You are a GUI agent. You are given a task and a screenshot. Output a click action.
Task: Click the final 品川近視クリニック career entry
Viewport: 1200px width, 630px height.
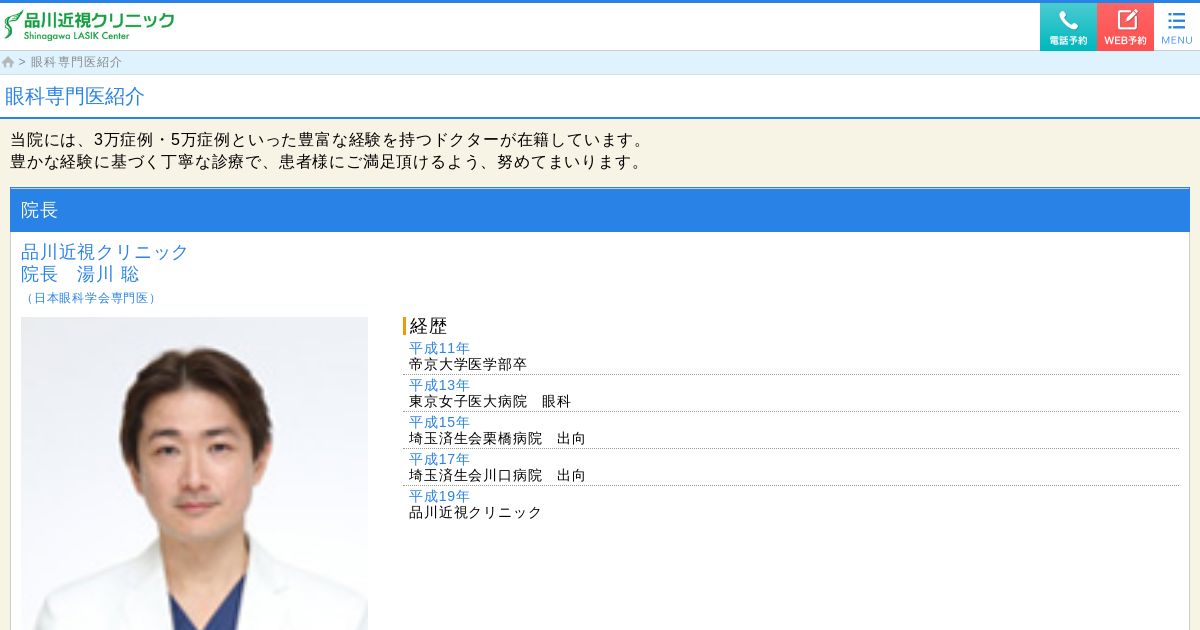click(475, 513)
